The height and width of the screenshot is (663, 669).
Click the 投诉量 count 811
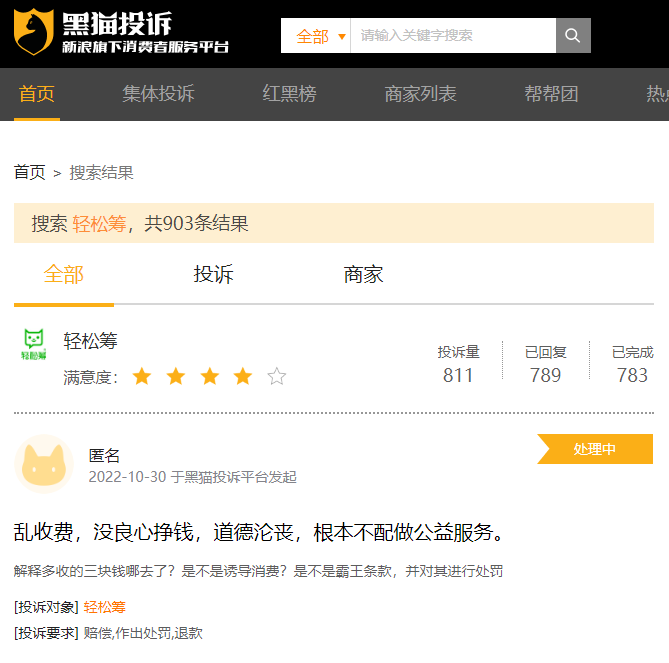(x=458, y=375)
